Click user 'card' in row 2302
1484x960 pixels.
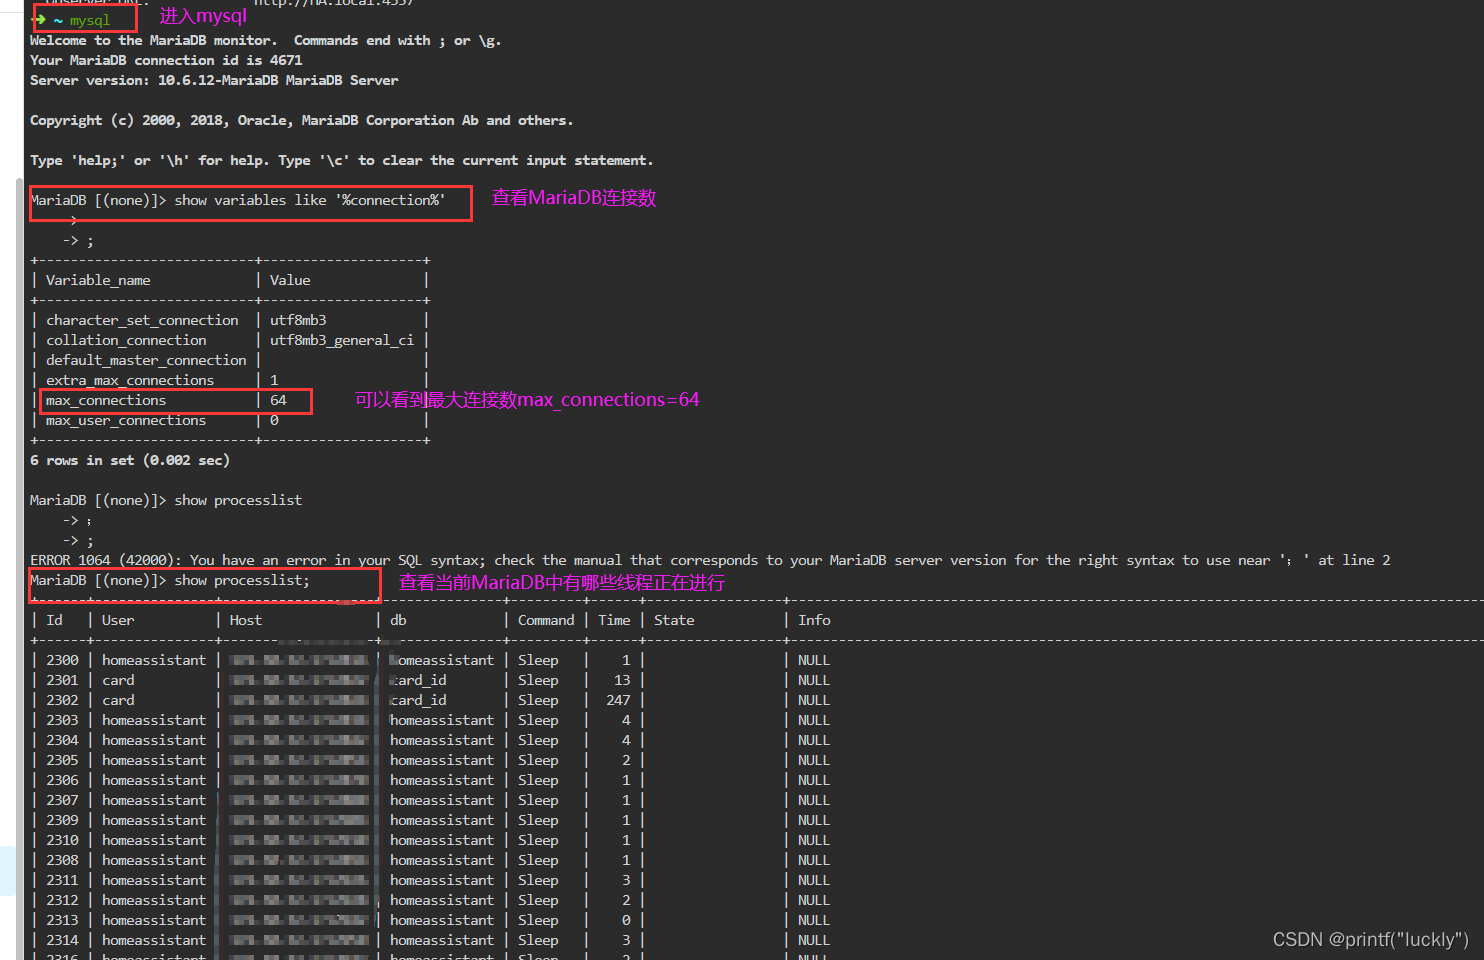pos(118,700)
